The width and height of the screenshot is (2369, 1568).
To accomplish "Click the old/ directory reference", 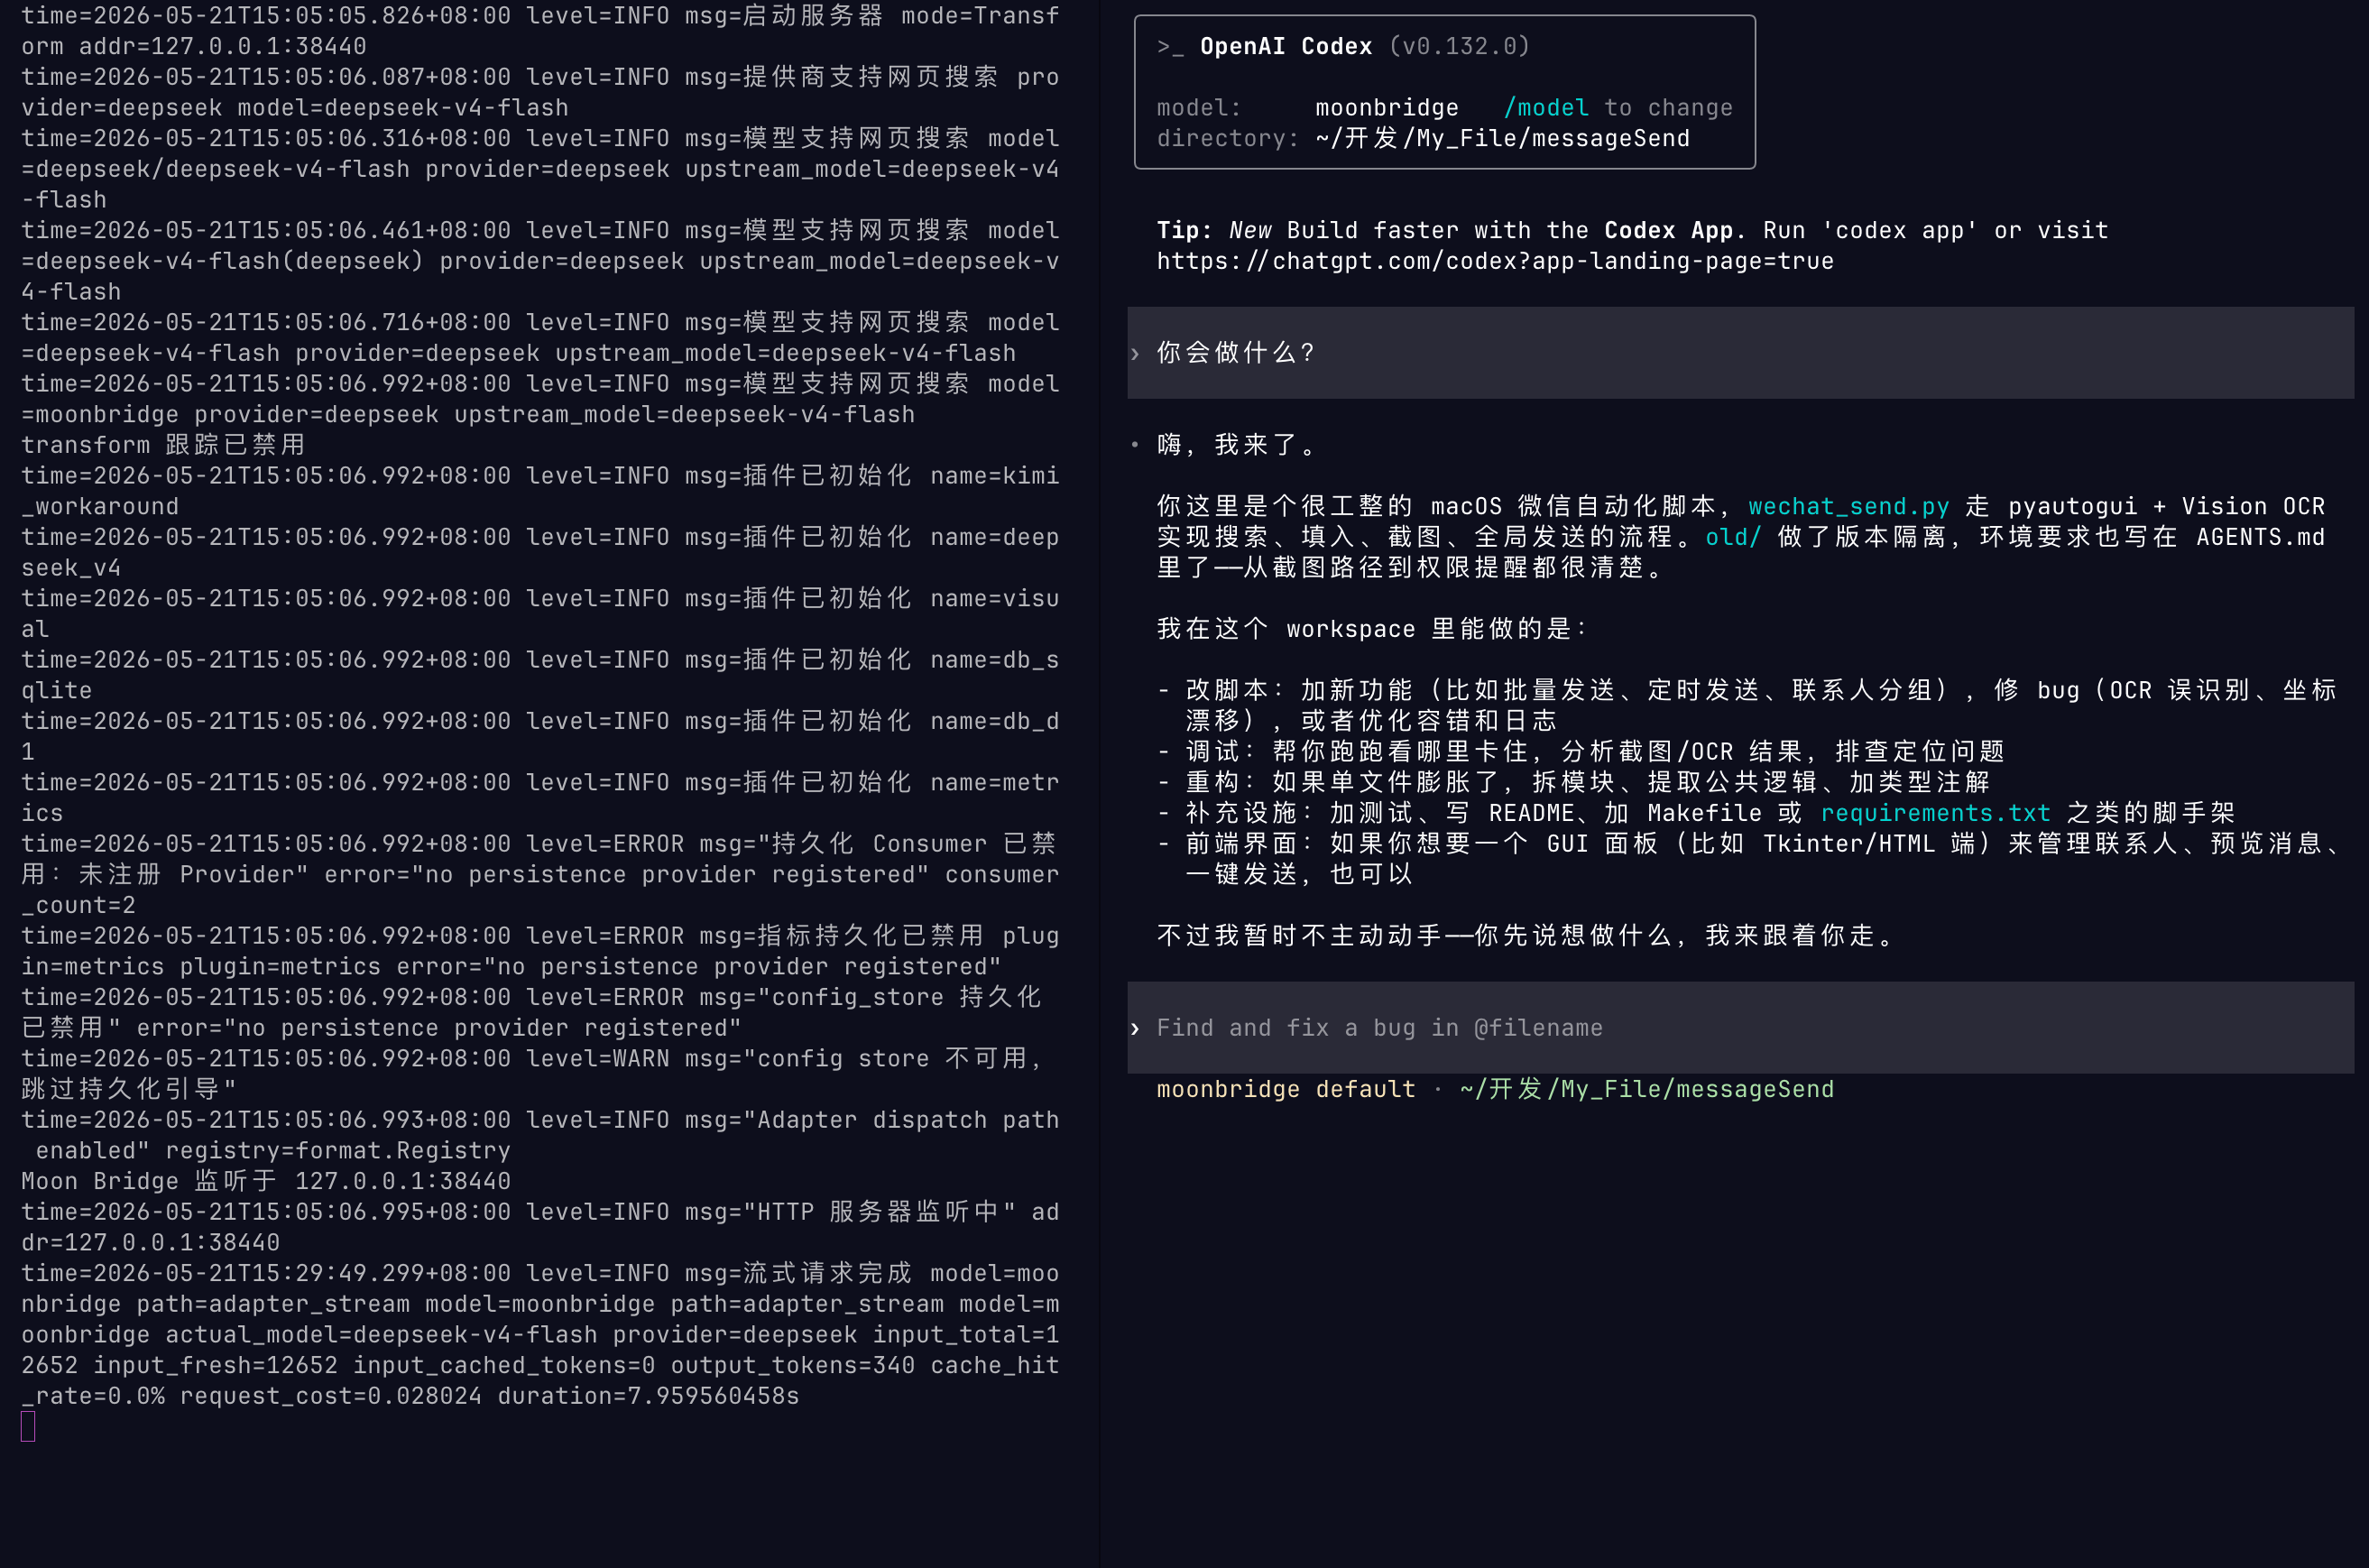I will [x=1733, y=537].
